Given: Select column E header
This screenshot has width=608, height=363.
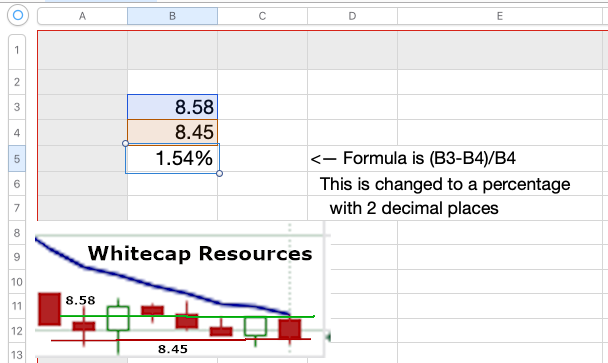Looking at the screenshot, I should tap(500, 16).
